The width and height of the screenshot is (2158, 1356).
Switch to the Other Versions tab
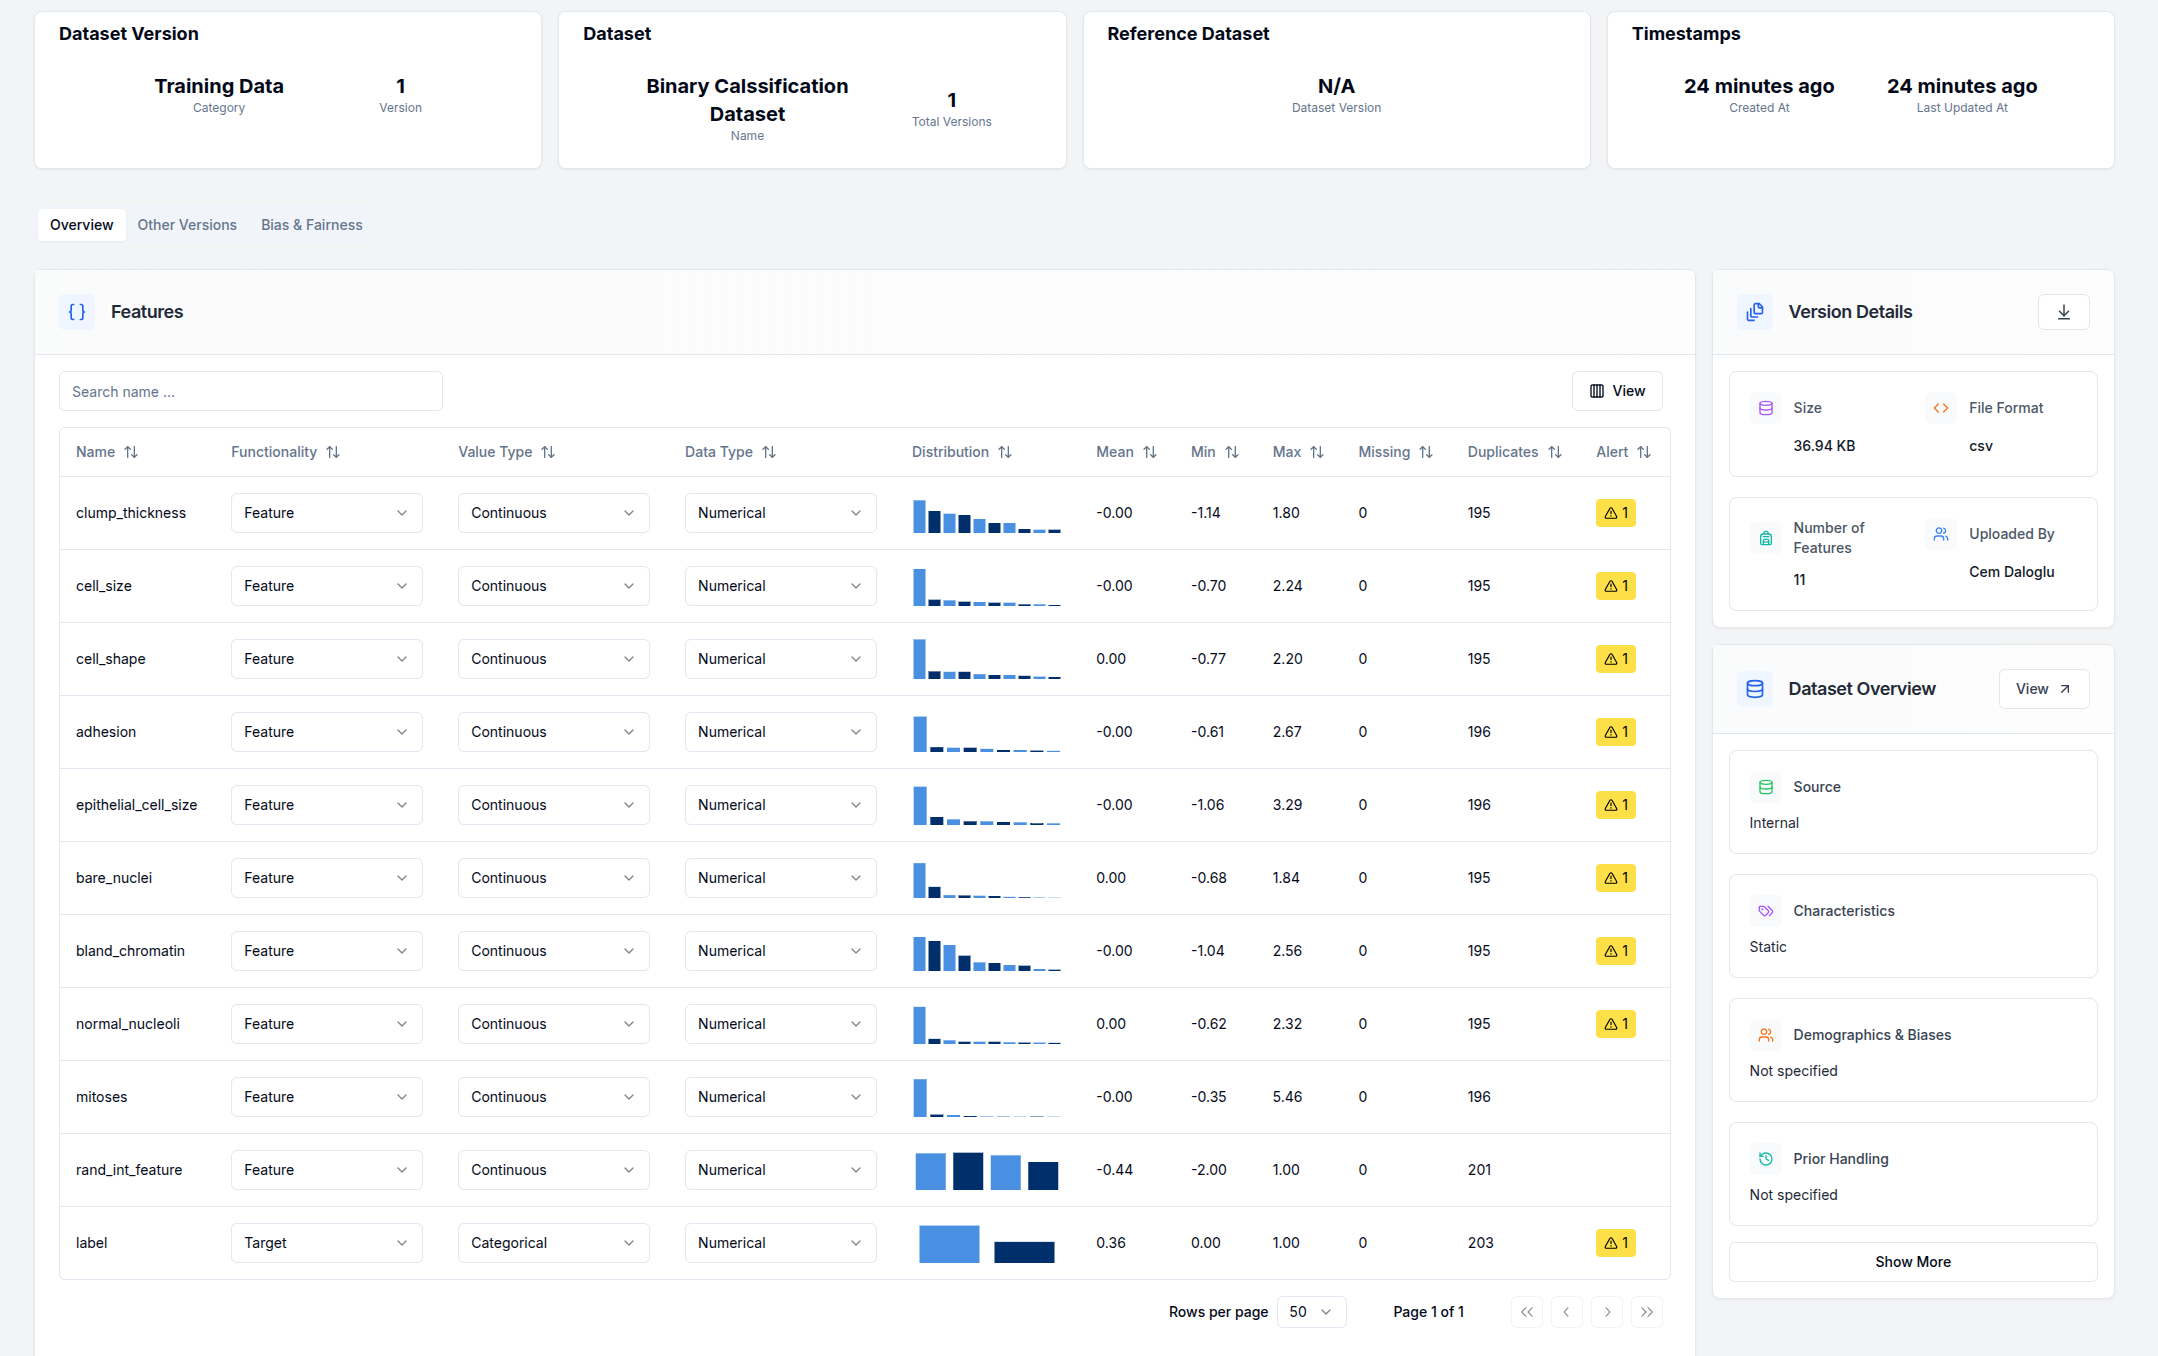[x=187, y=224]
